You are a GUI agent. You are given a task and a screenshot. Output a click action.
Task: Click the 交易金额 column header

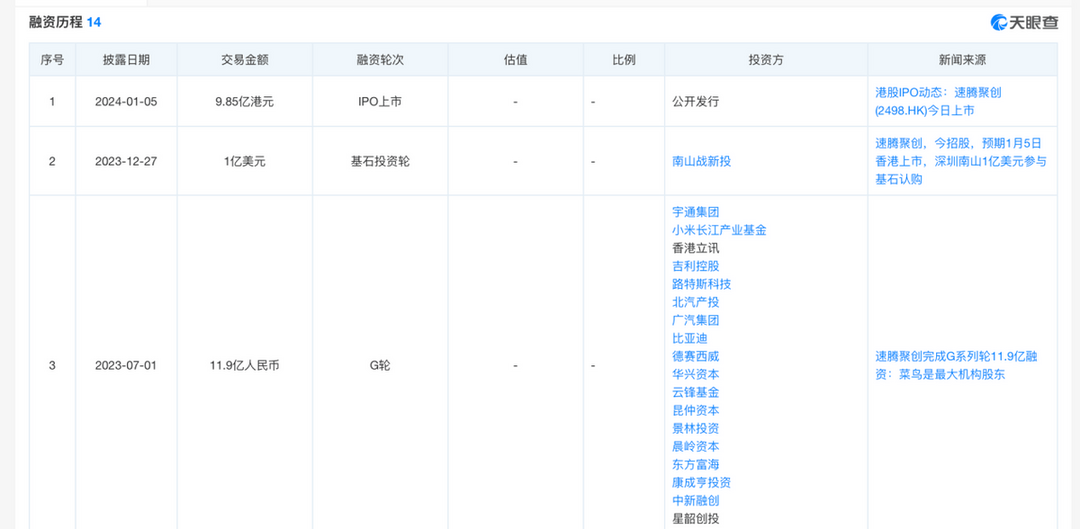[245, 60]
